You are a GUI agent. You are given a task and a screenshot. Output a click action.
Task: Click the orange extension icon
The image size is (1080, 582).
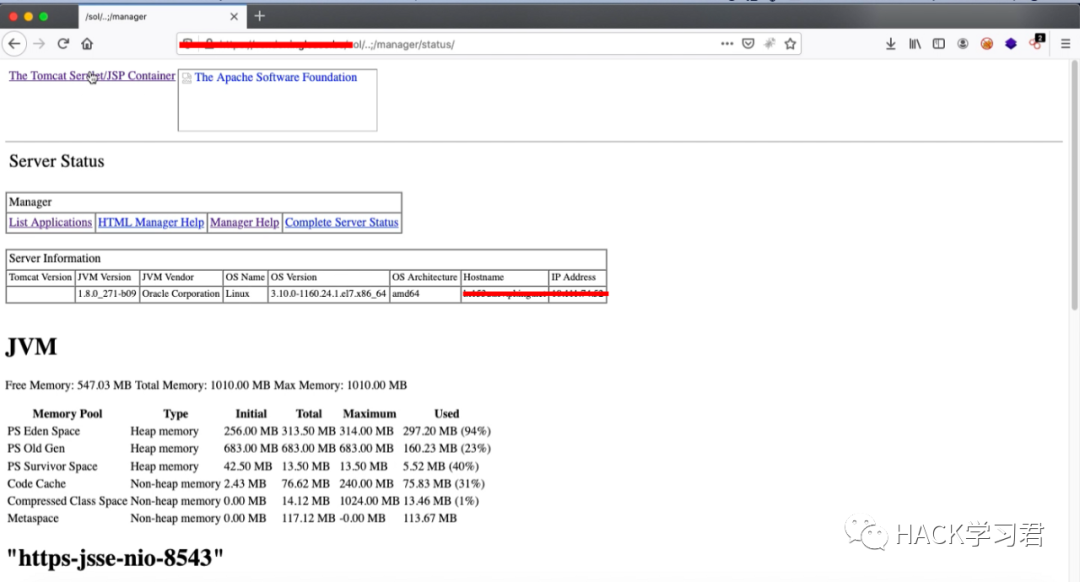pyautogui.click(x=987, y=43)
